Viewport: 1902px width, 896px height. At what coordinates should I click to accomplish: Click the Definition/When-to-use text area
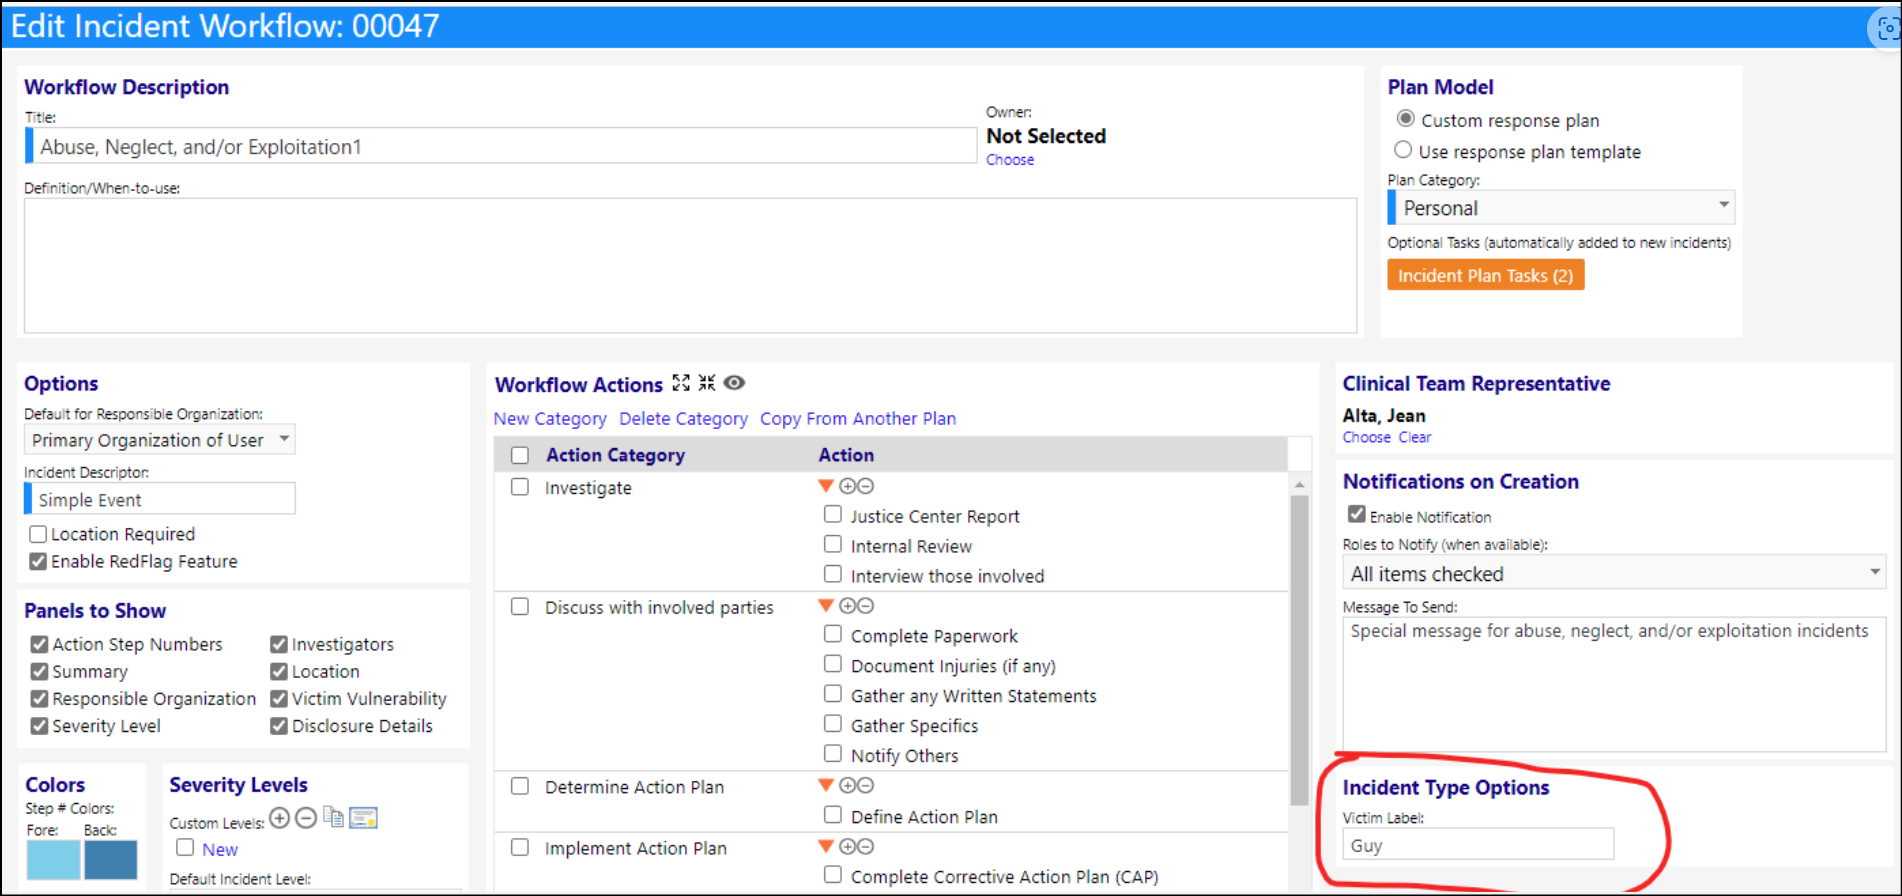(x=690, y=265)
